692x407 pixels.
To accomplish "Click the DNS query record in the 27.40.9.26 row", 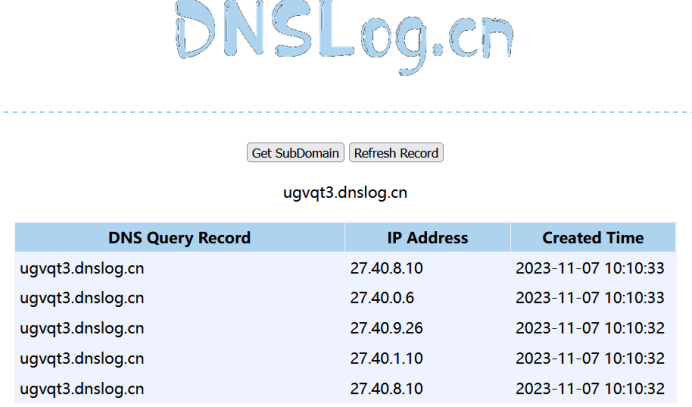I will point(82,328).
